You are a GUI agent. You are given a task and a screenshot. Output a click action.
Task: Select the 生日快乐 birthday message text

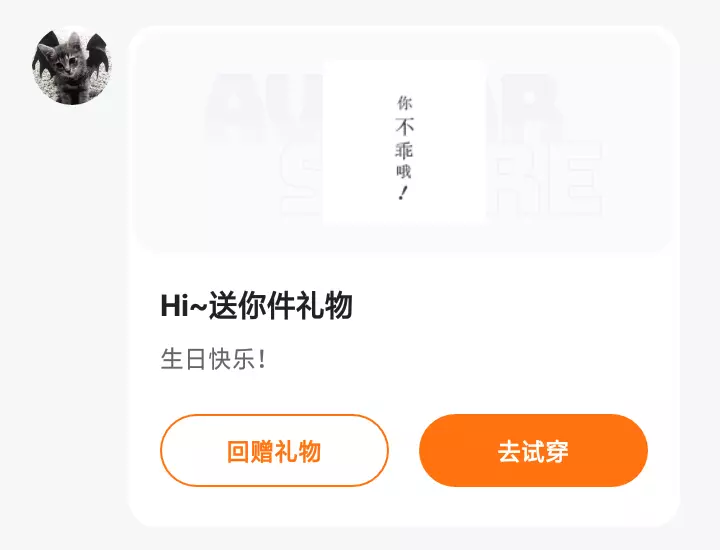point(213,359)
